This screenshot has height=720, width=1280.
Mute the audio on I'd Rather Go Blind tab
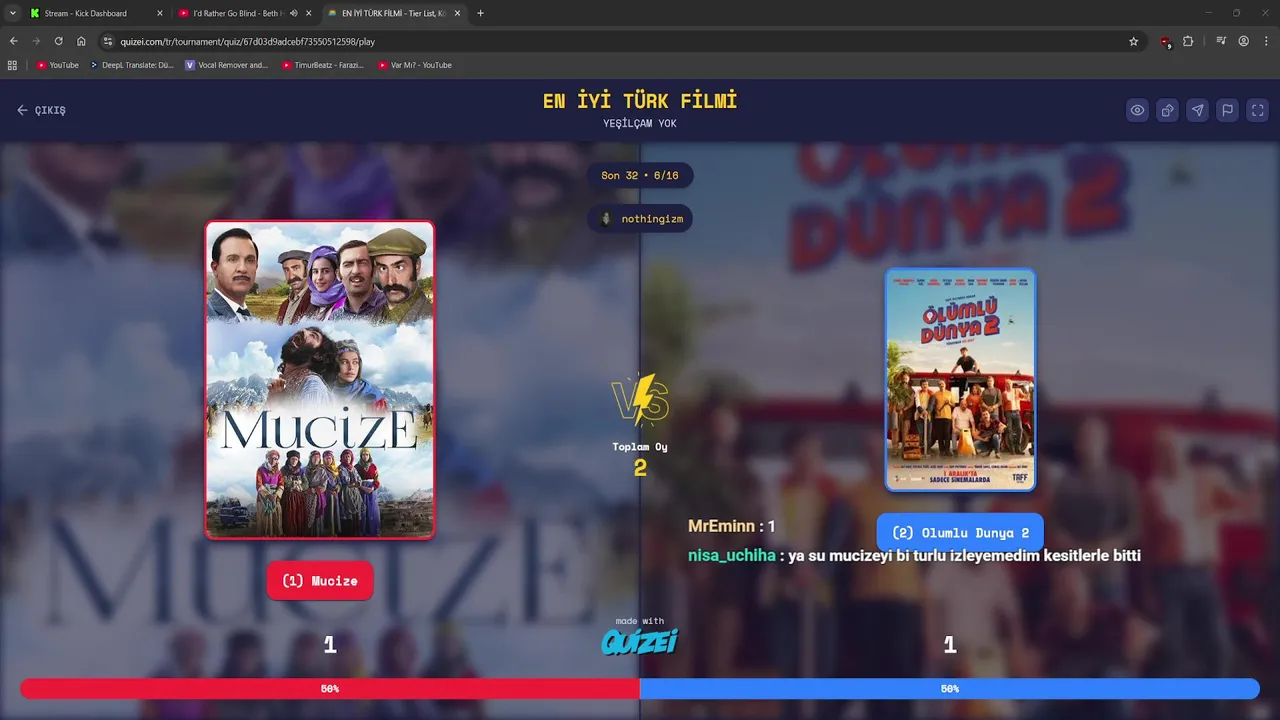(294, 13)
